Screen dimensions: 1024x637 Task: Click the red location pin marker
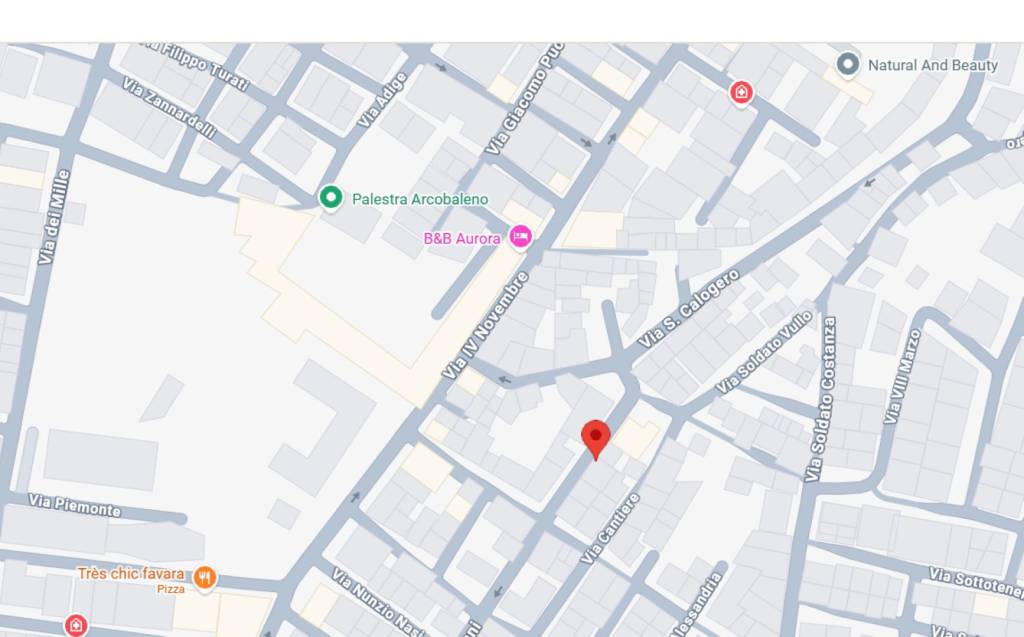pos(596,440)
